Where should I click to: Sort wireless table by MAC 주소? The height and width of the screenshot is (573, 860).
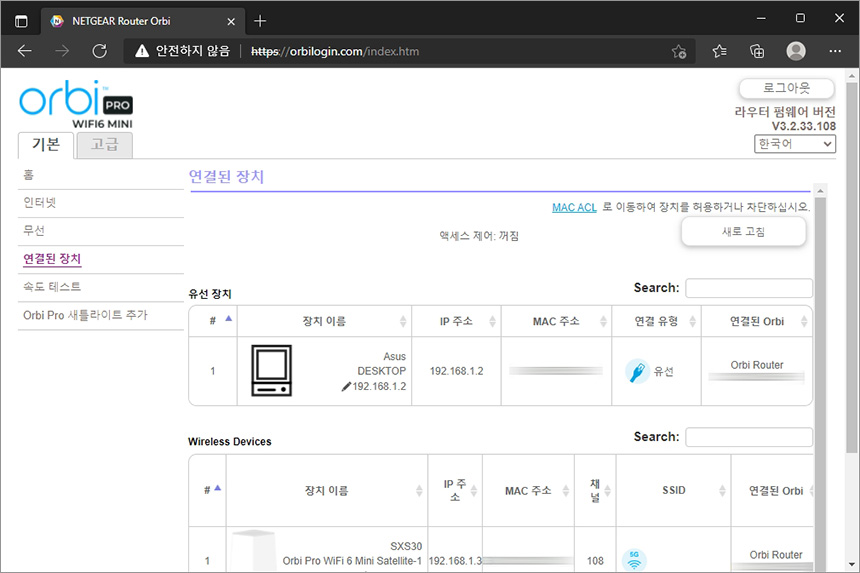(528, 491)
